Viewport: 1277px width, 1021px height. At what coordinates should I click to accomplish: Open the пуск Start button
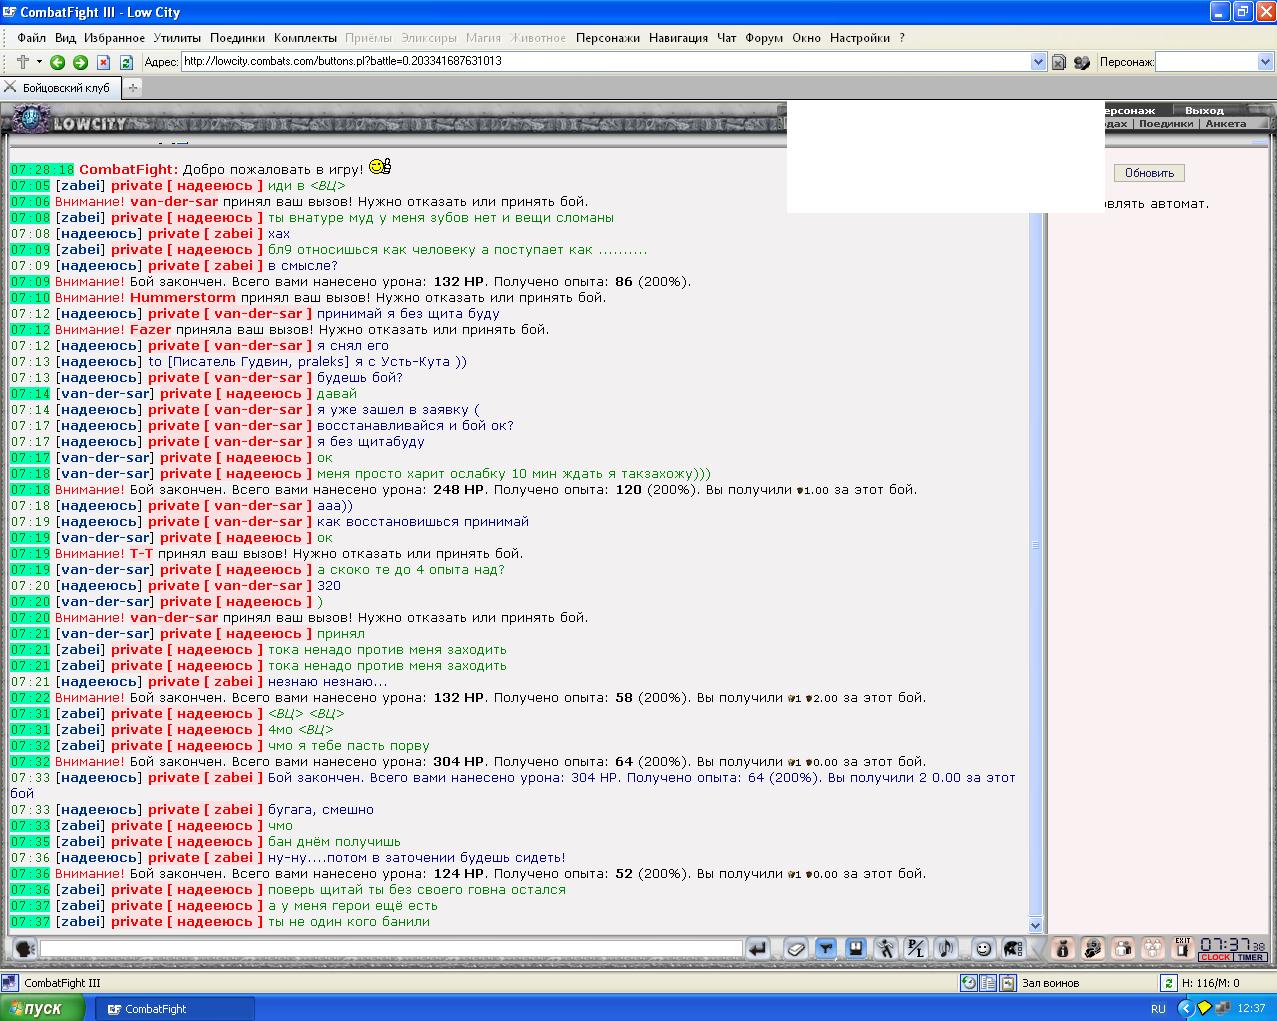[43, 1008]
